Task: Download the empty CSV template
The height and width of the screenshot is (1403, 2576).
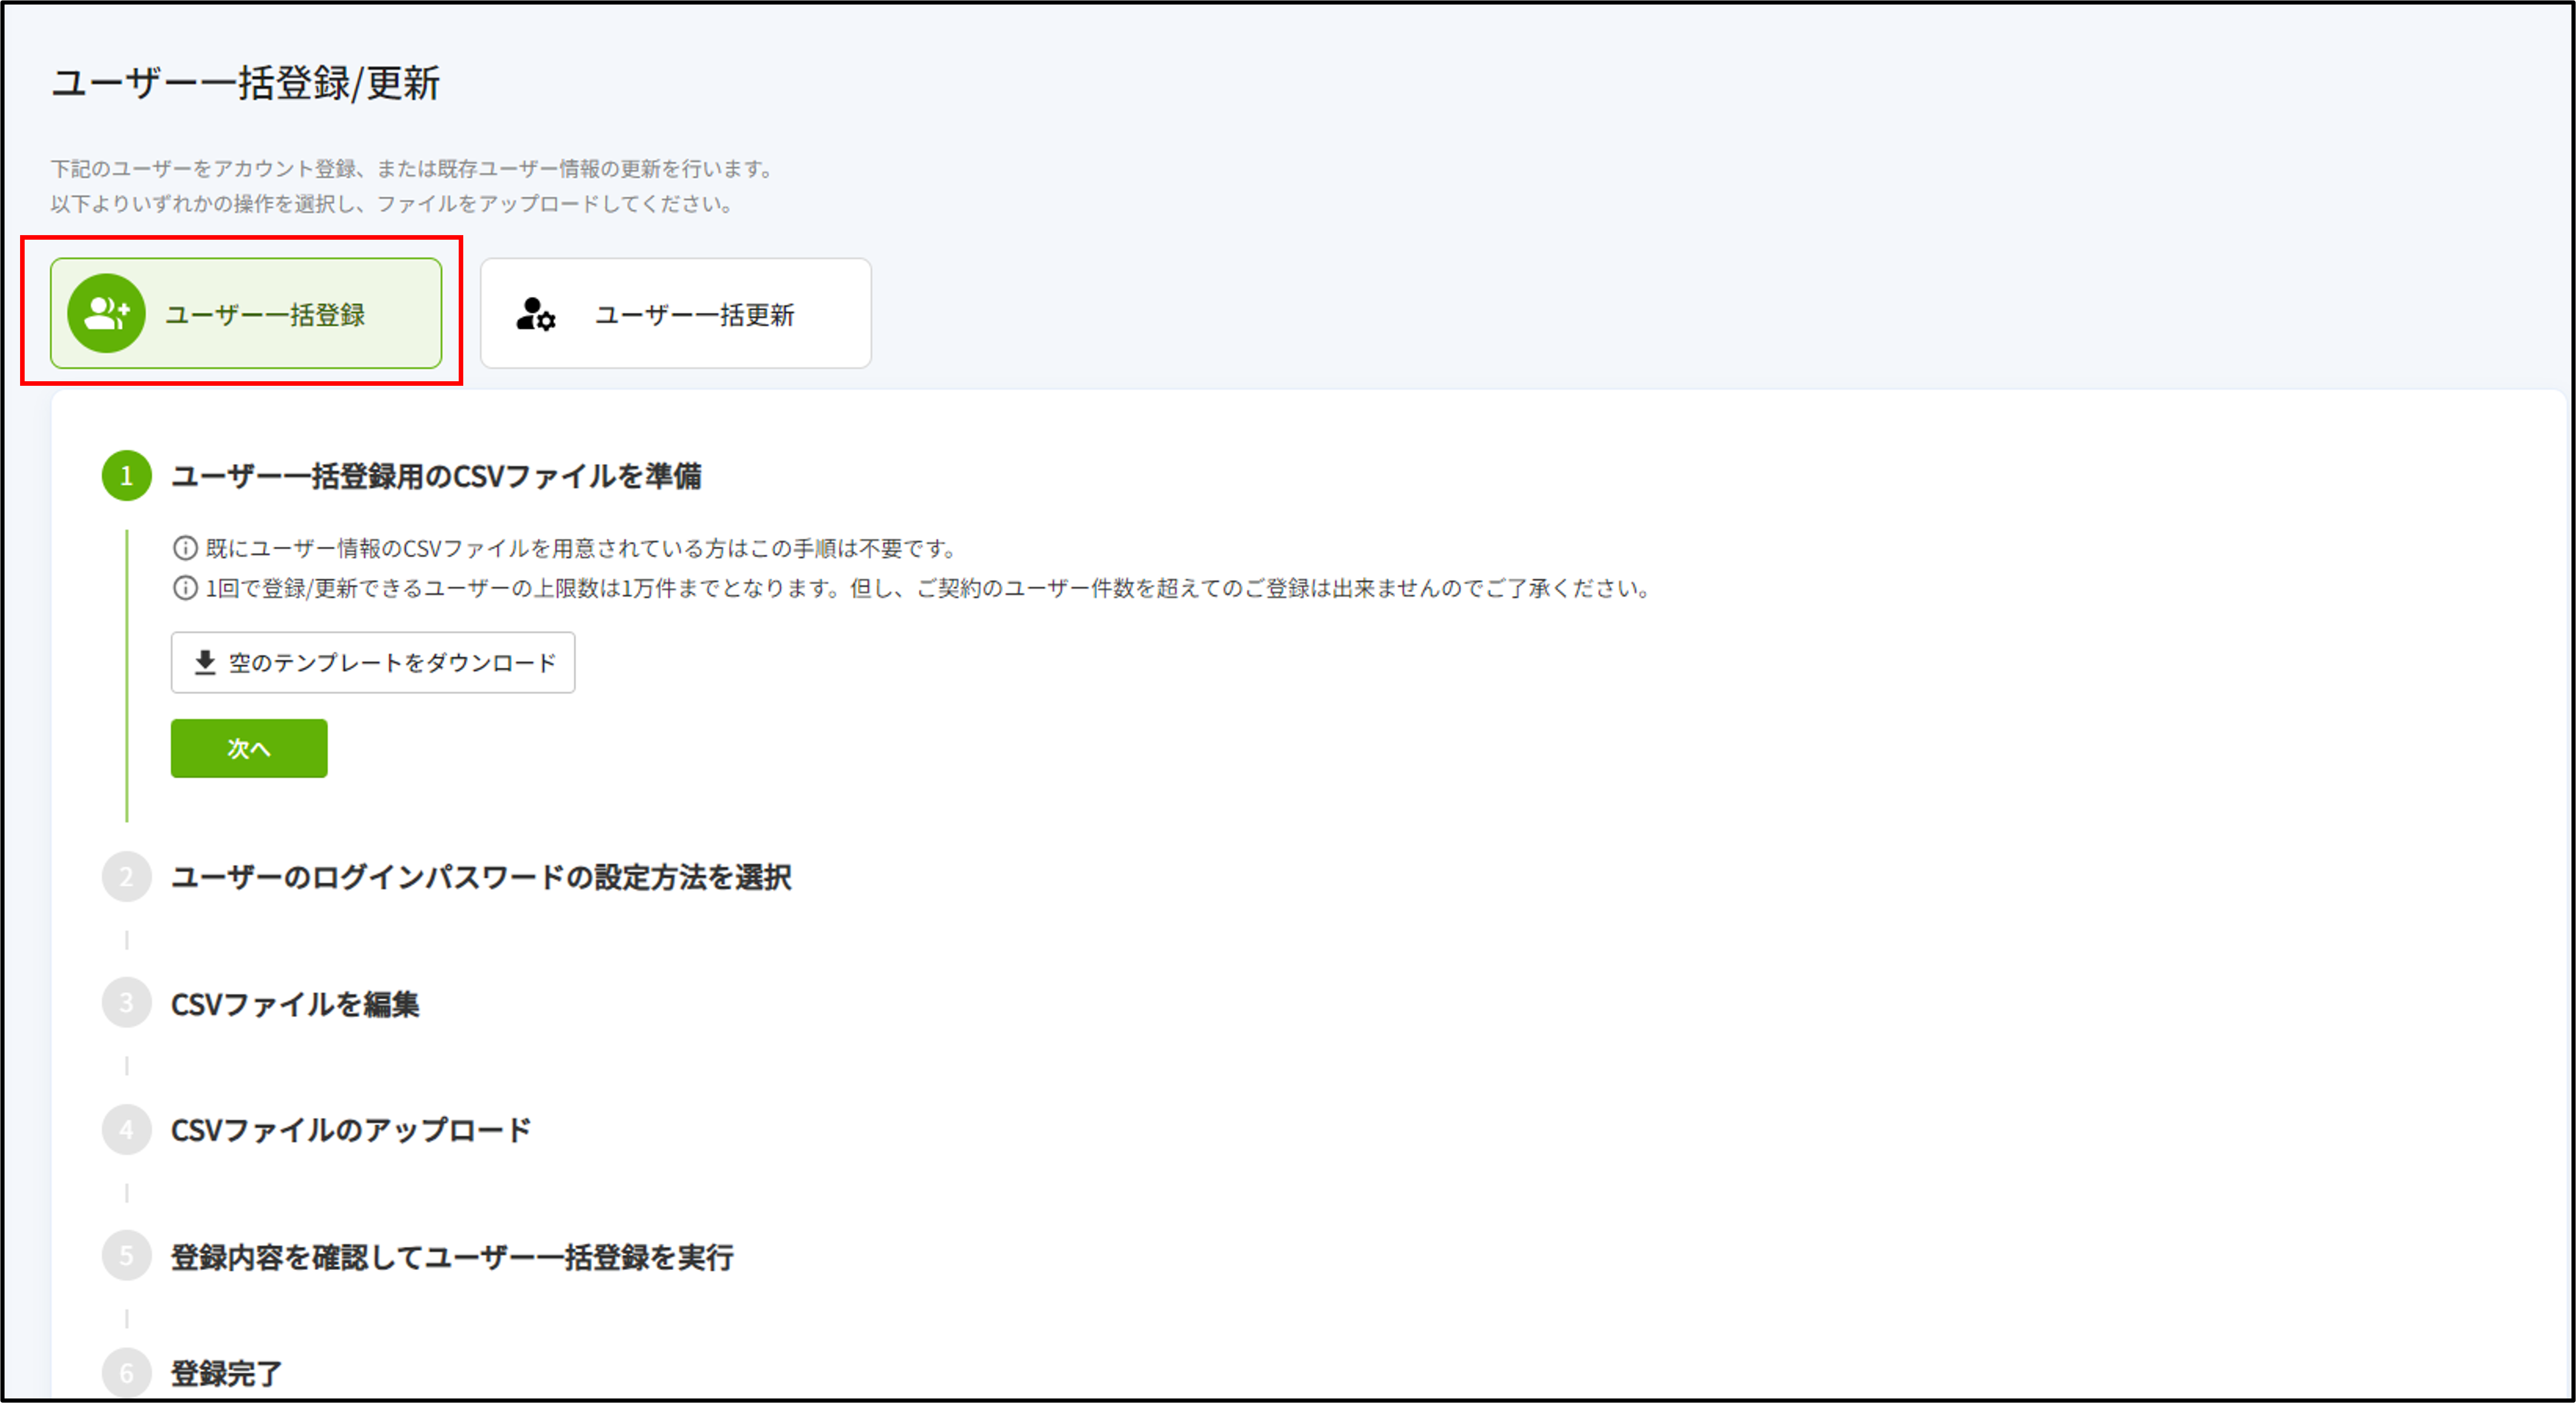Action: pos(373,662)
